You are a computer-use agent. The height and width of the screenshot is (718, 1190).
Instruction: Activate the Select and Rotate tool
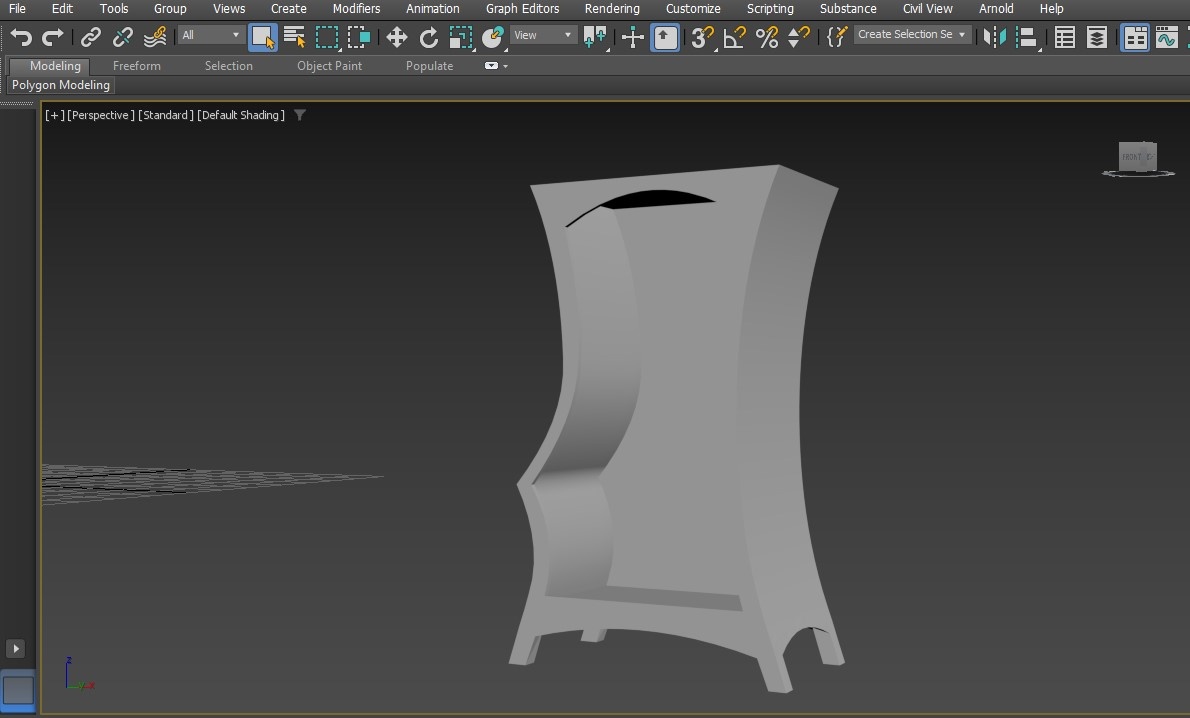click(429, 37)
